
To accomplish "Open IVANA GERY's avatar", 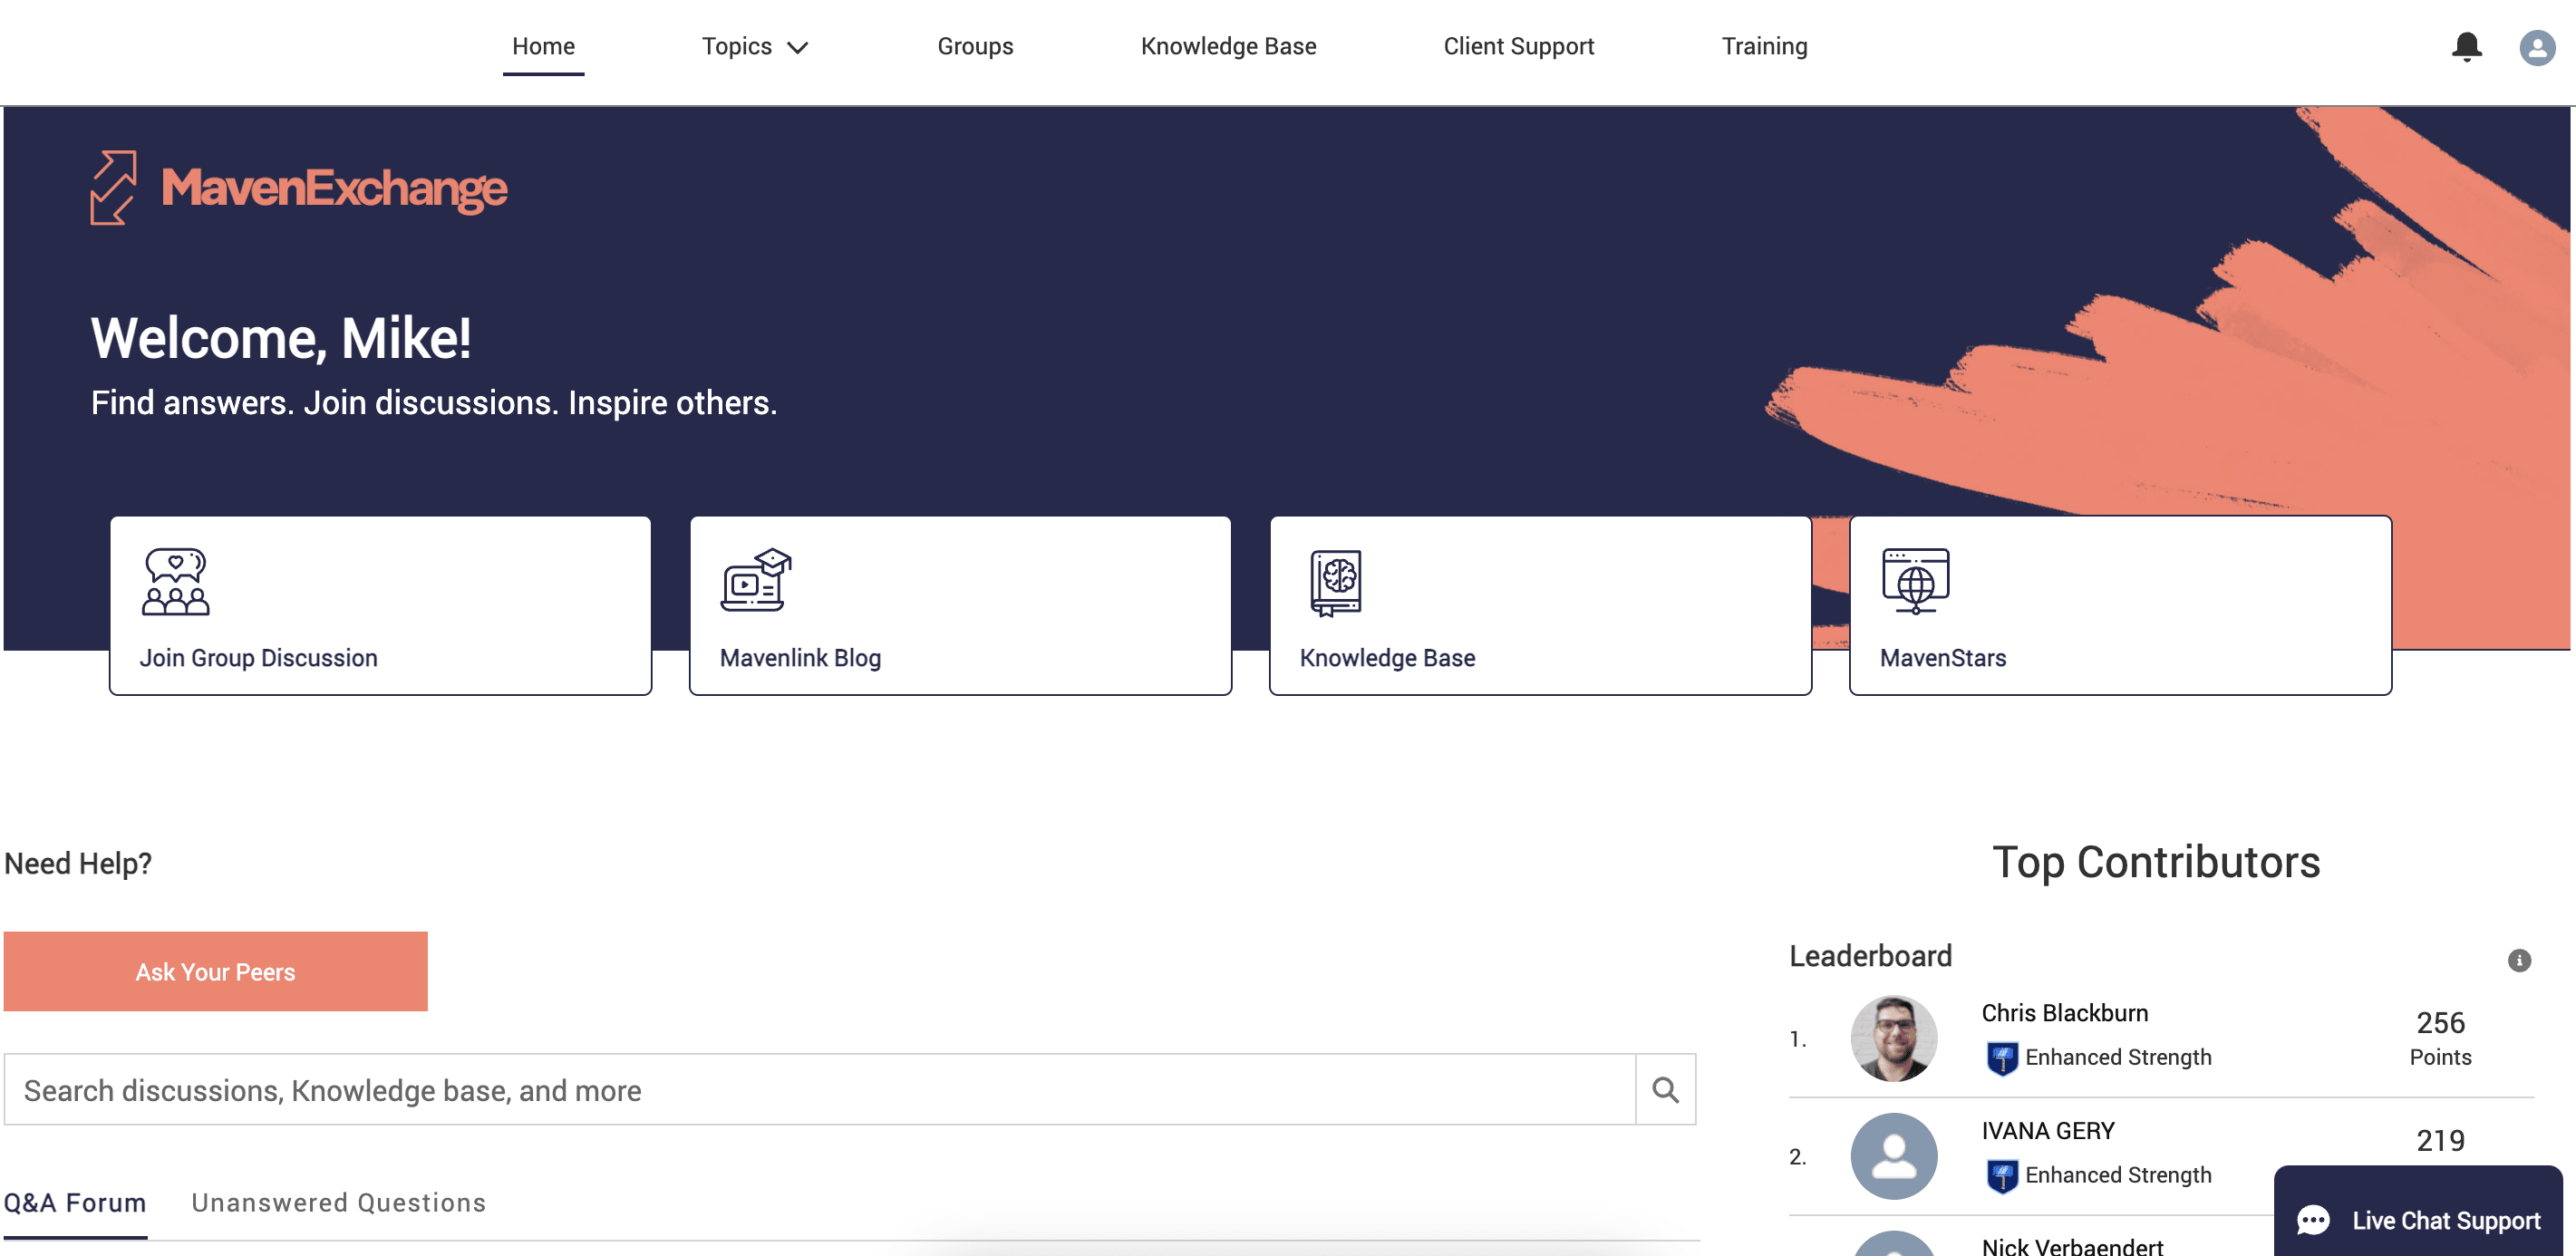I will pyautogui.click(x=1893, y=1157).
